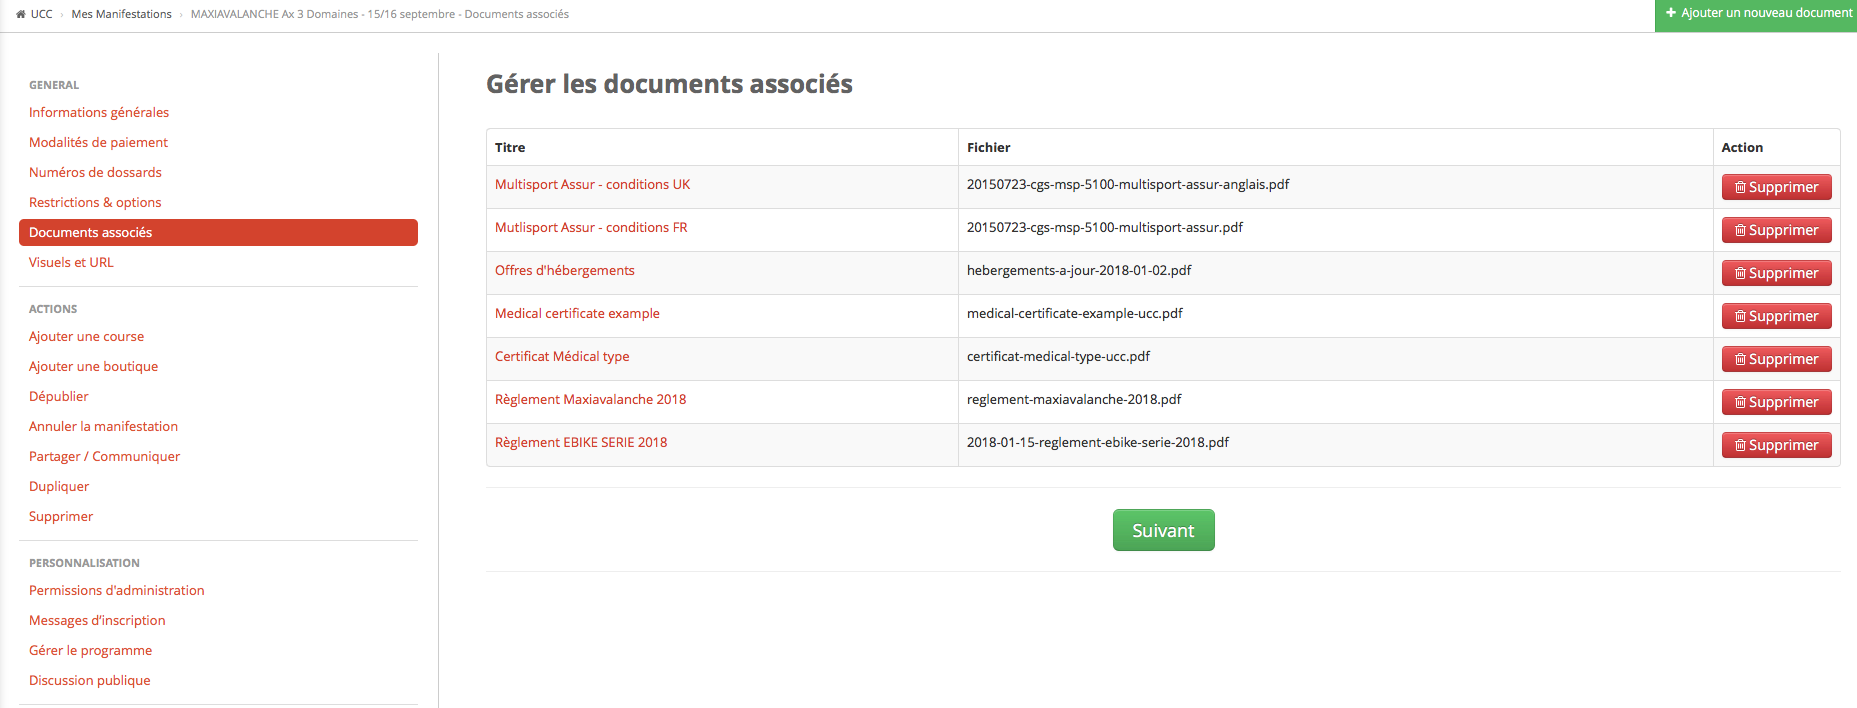
Task: Open Partager / Communiquer link
Action: [104, 456]
